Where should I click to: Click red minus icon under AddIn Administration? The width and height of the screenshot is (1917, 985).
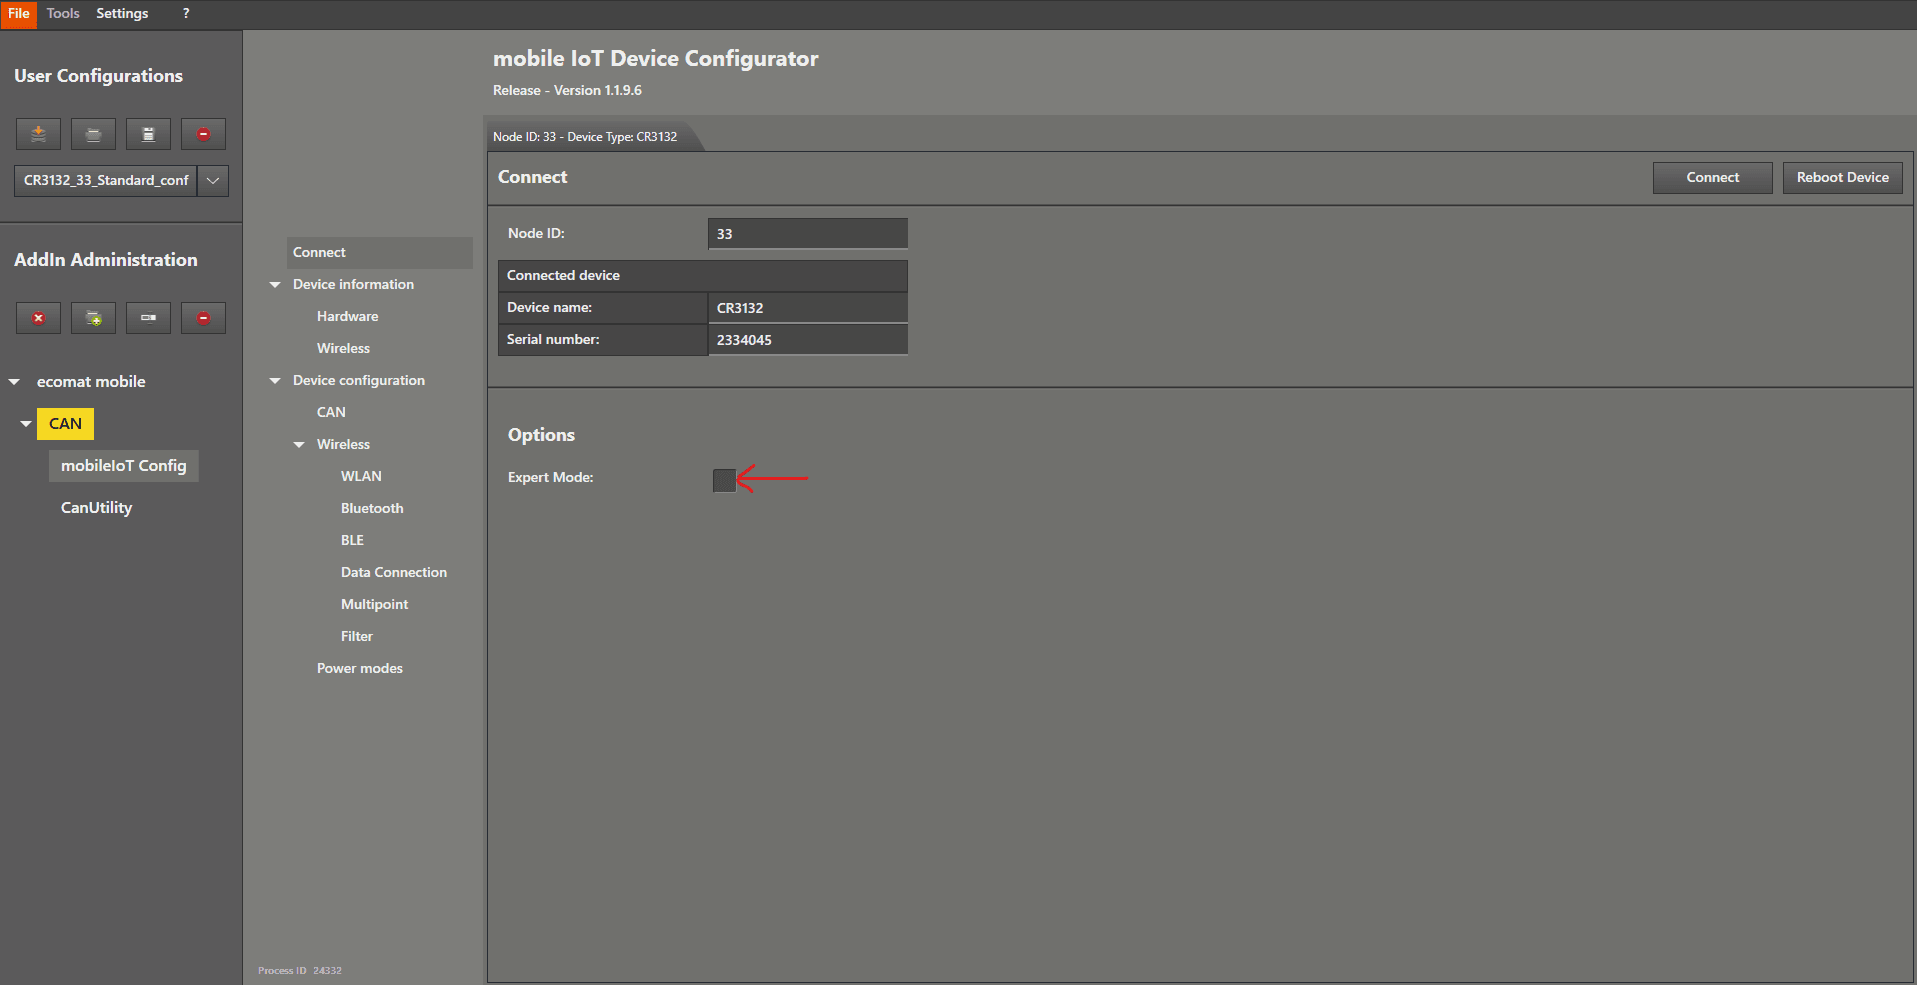pos(203,318)
